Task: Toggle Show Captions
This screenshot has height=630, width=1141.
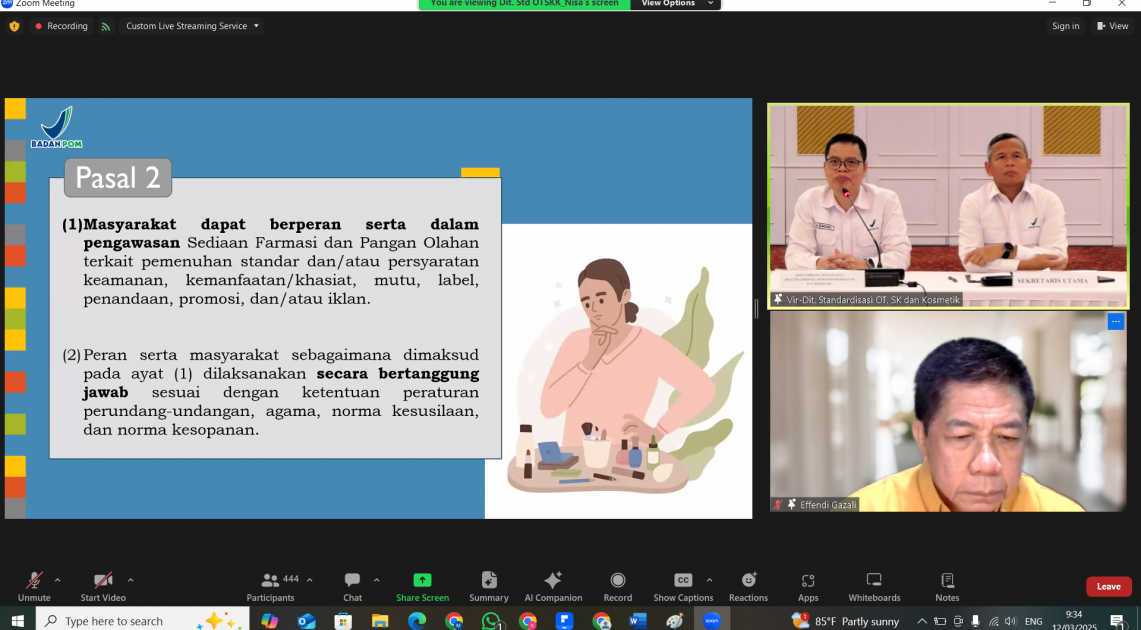Action: [x=683, y=586]
